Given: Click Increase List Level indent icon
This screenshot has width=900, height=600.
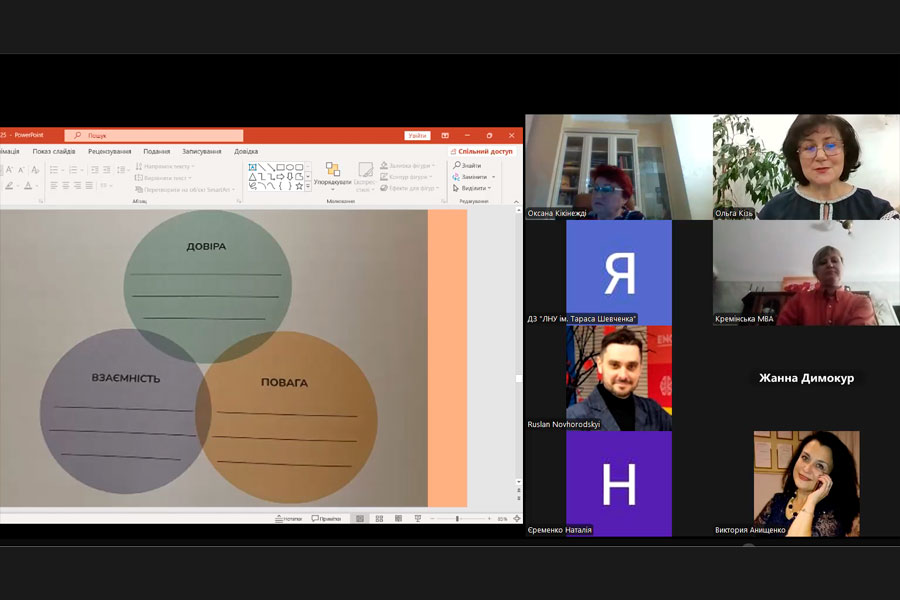Looking at the screenshot, I should 107,170.
